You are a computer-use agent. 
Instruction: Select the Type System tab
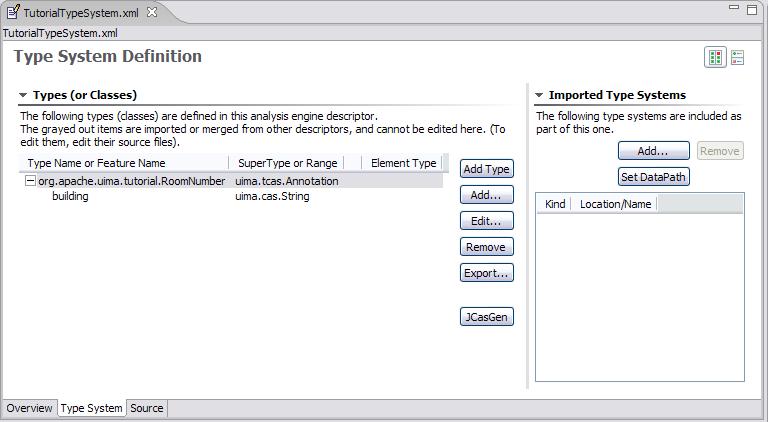(x=91, y=408)
